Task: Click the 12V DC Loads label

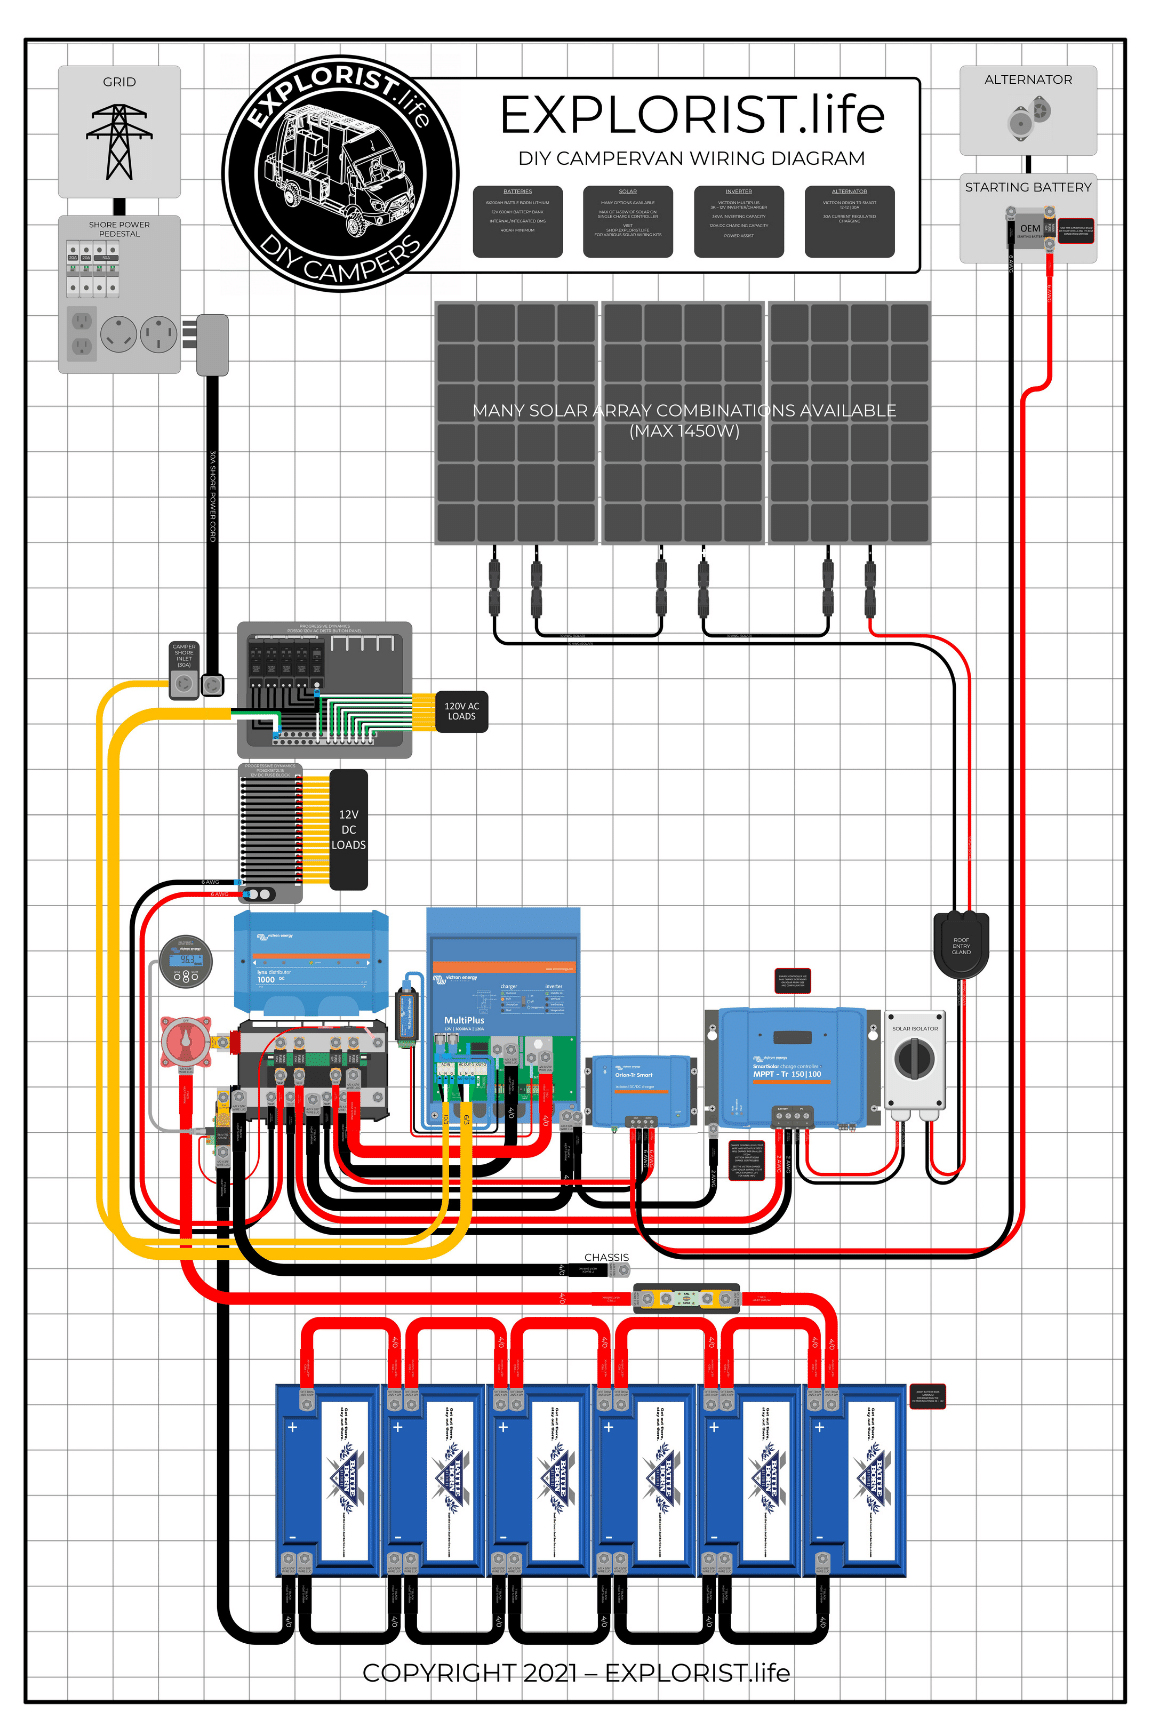Action: coord(348,830)
